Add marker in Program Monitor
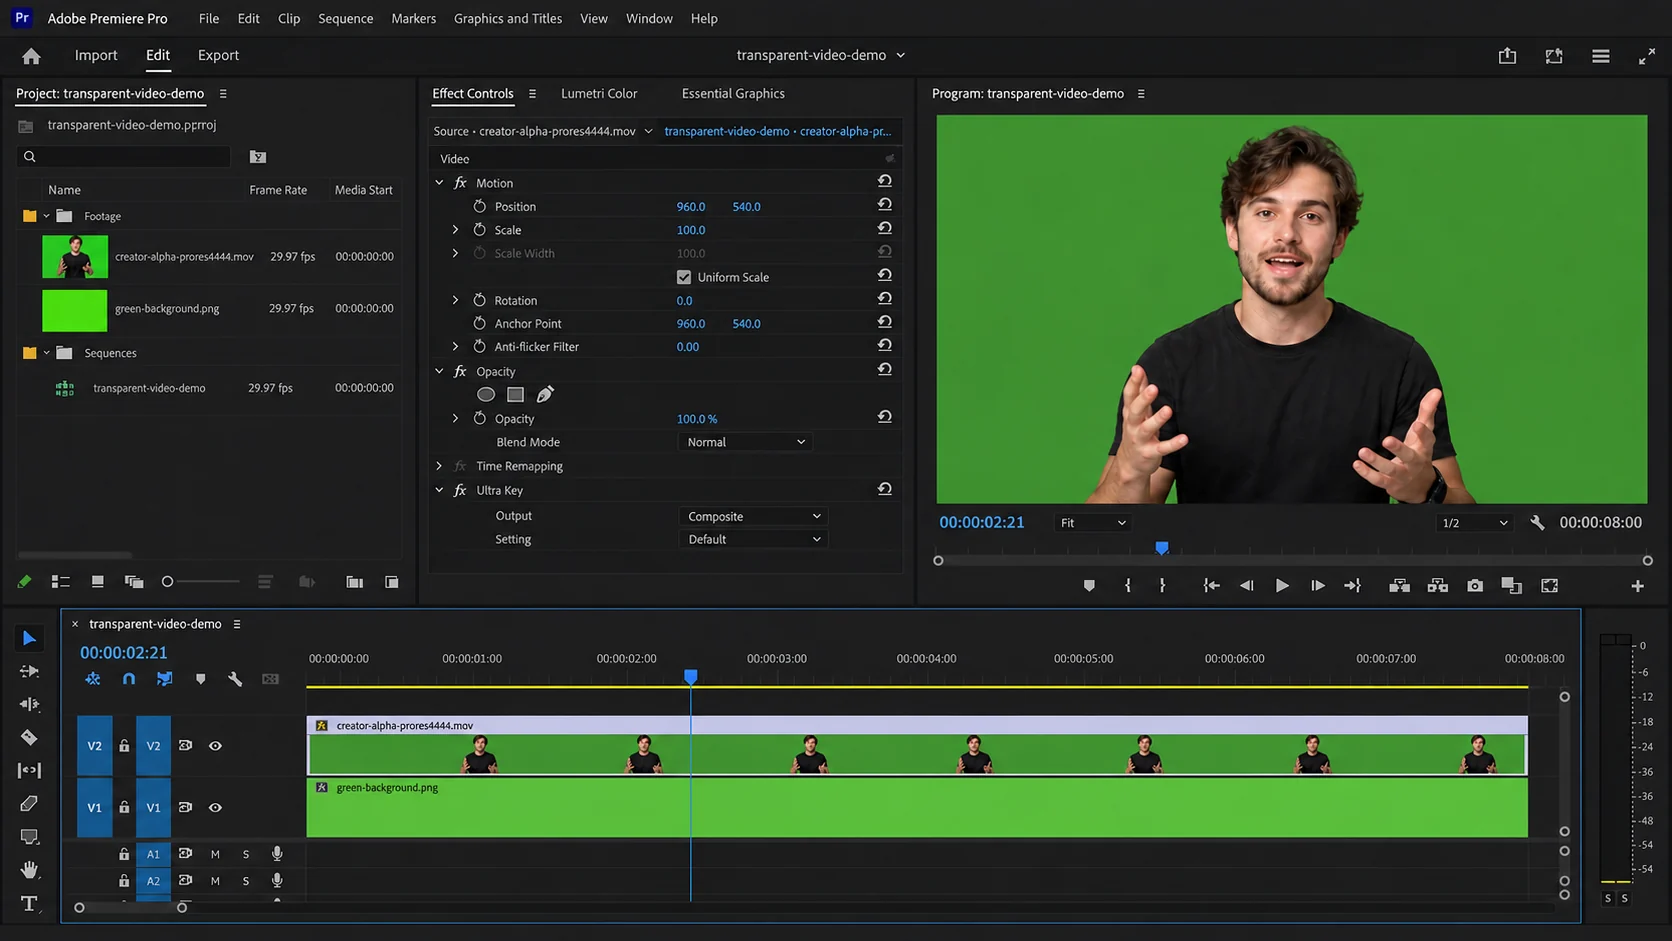 tap(1089, 586)
